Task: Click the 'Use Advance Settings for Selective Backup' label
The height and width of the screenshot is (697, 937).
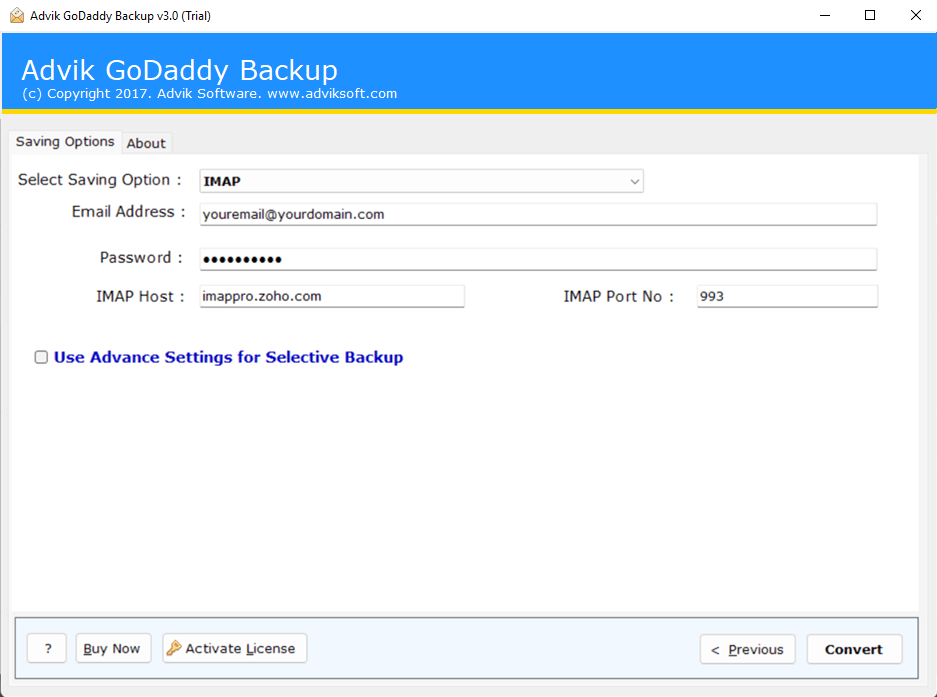Action: [x=228, y=357]
